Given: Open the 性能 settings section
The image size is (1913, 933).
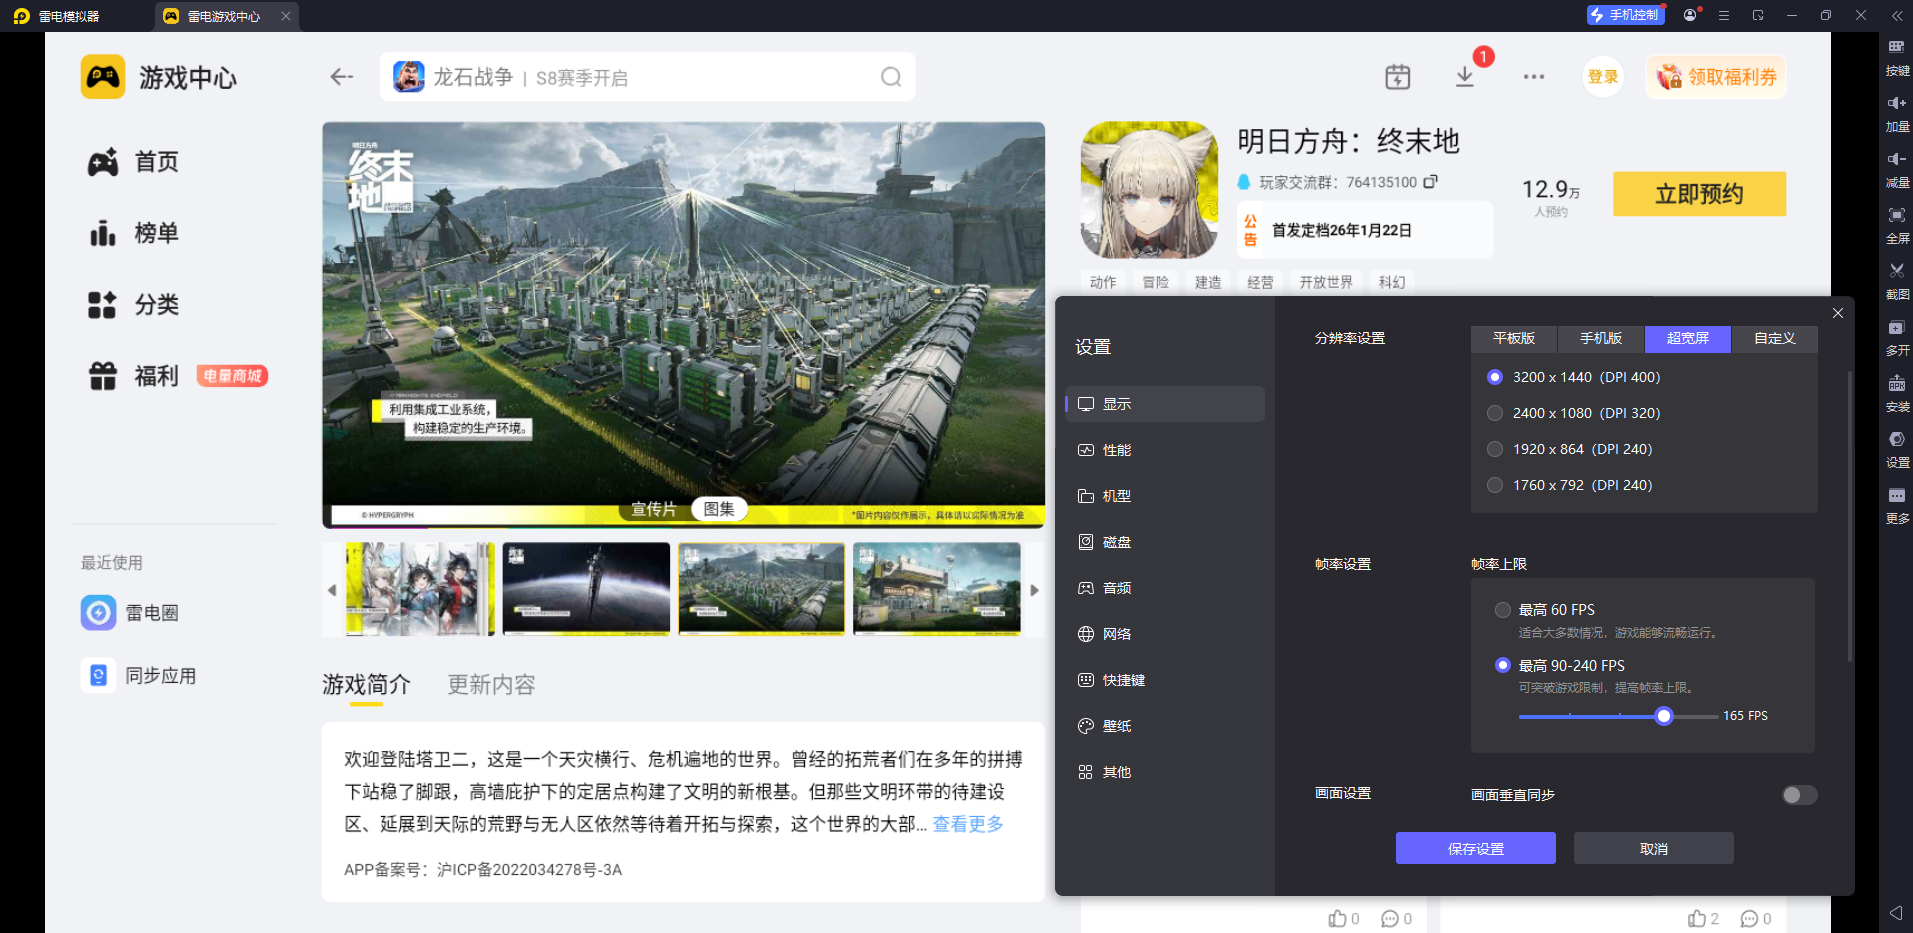Looking at the screenshot, I should (1117, 450).
